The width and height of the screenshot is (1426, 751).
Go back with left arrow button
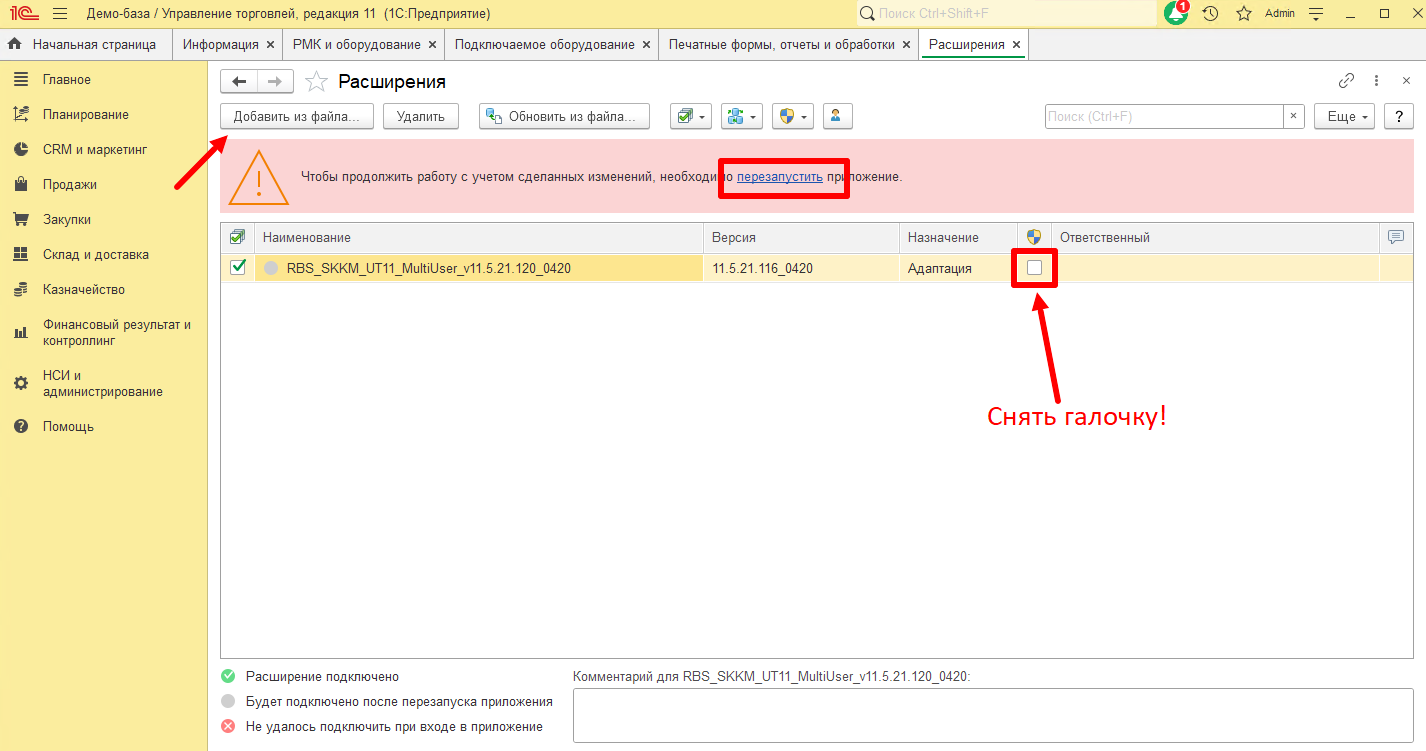coord(239,81)
